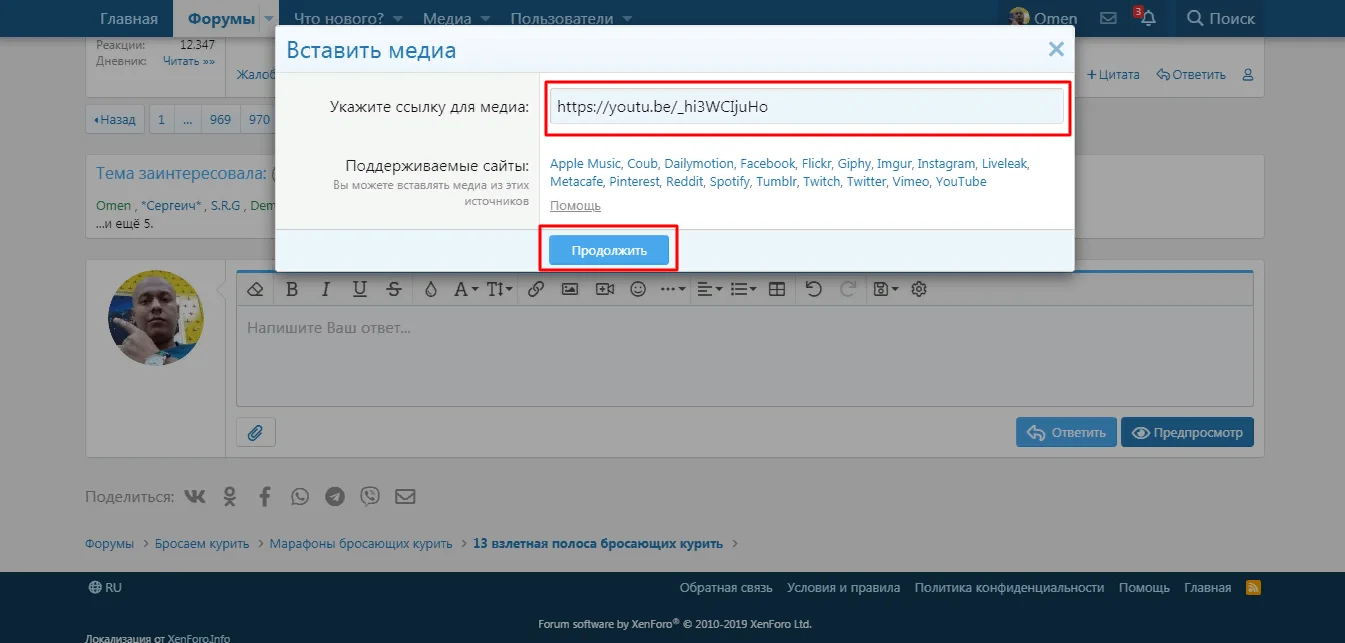Viewport: 1345px width, 643px height.
Task: Click the redo icon in editor
Action: pyautogui.click(x=848, y=289)
